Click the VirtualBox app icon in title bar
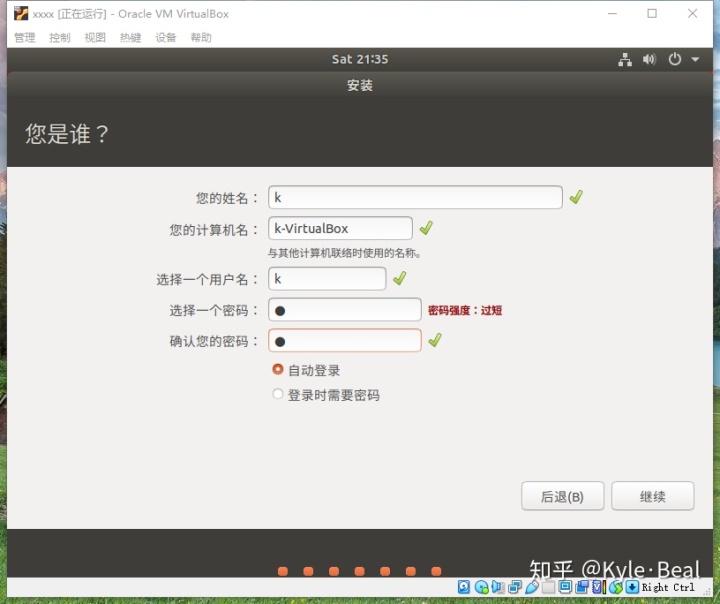Screen dimensions: 720x604 tap(21, 14)
